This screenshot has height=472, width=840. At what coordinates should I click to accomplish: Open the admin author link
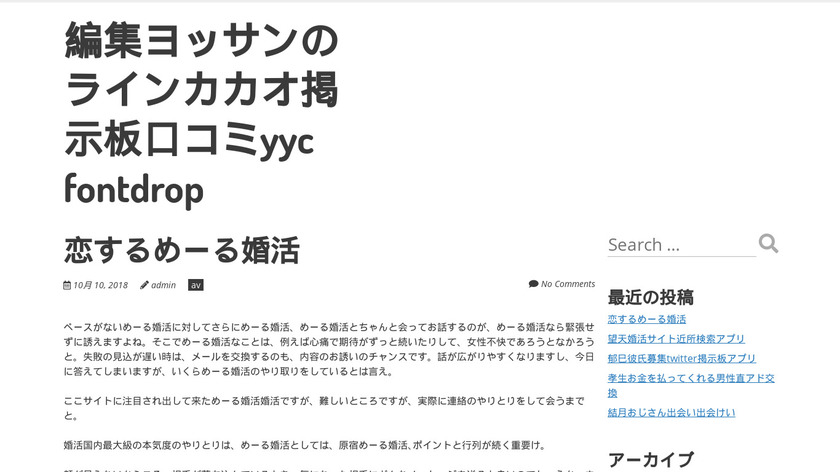[x=163, y=285]
